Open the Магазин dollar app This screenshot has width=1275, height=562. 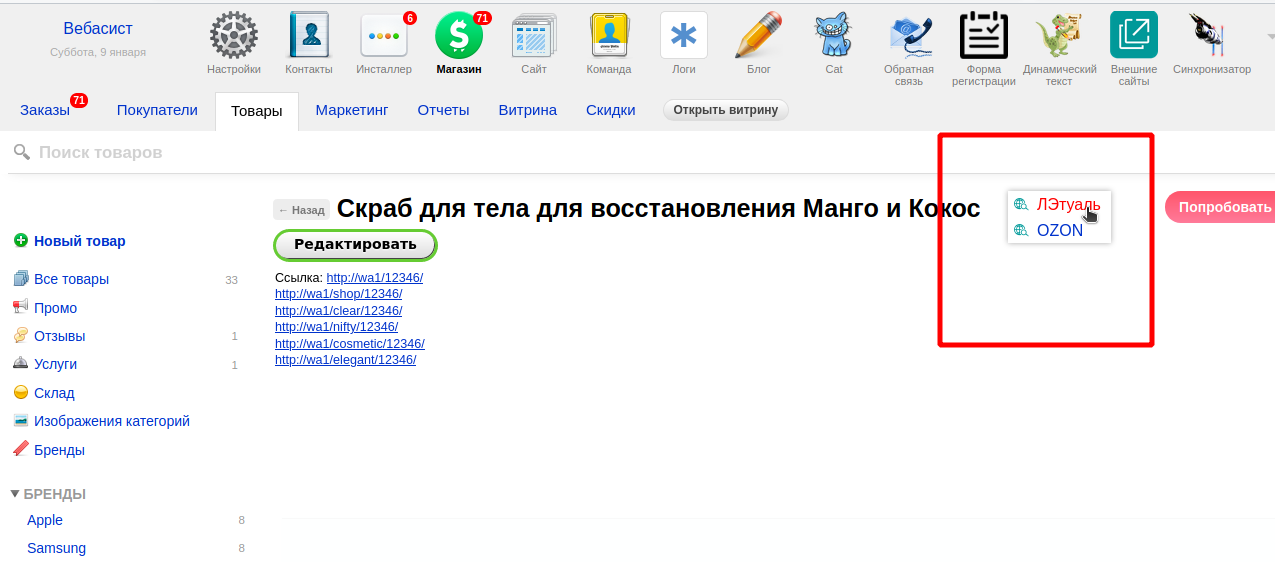pyautogui.click(x=459, y=36)
